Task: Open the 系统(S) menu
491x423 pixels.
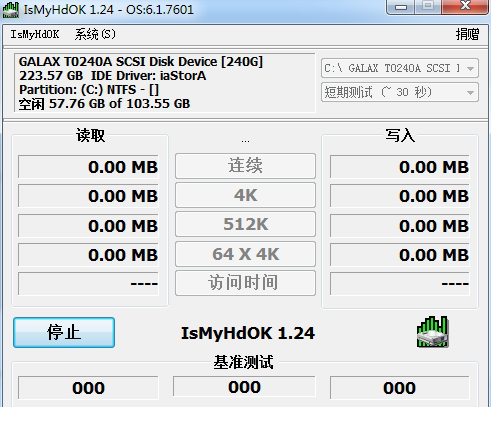Action: click(x=95, y=34)
